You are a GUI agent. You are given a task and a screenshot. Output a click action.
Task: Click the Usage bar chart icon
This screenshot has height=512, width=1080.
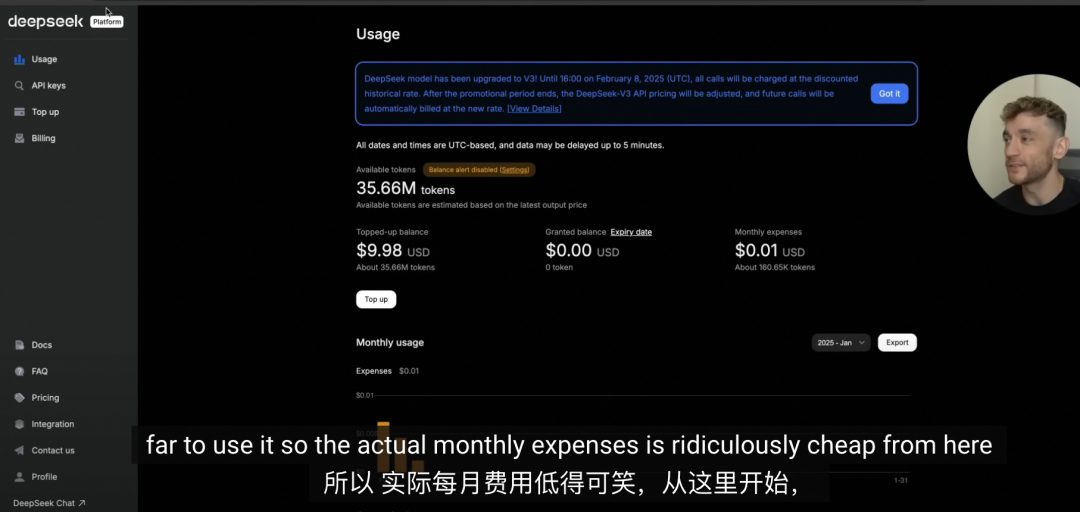[19, 59]
